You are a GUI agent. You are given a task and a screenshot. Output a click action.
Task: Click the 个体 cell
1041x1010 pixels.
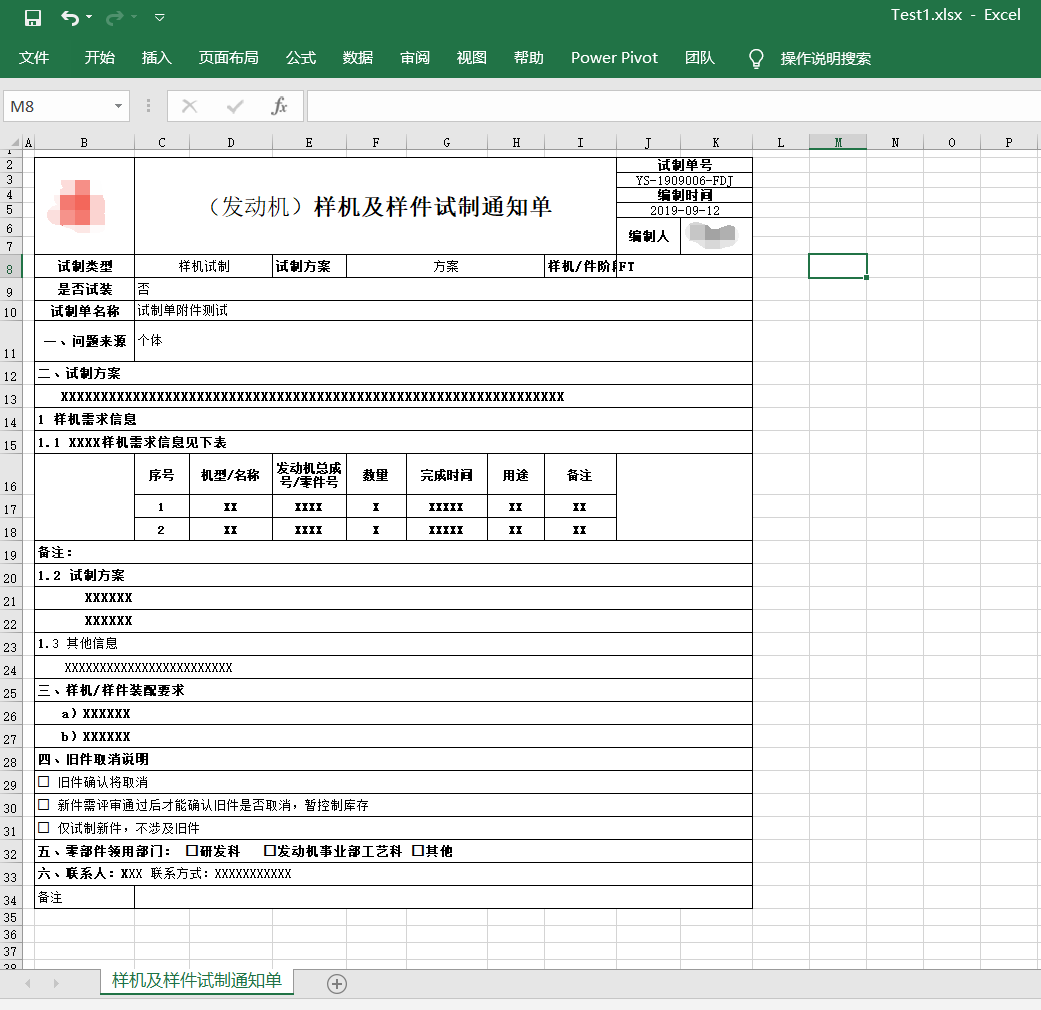[443, 341]
